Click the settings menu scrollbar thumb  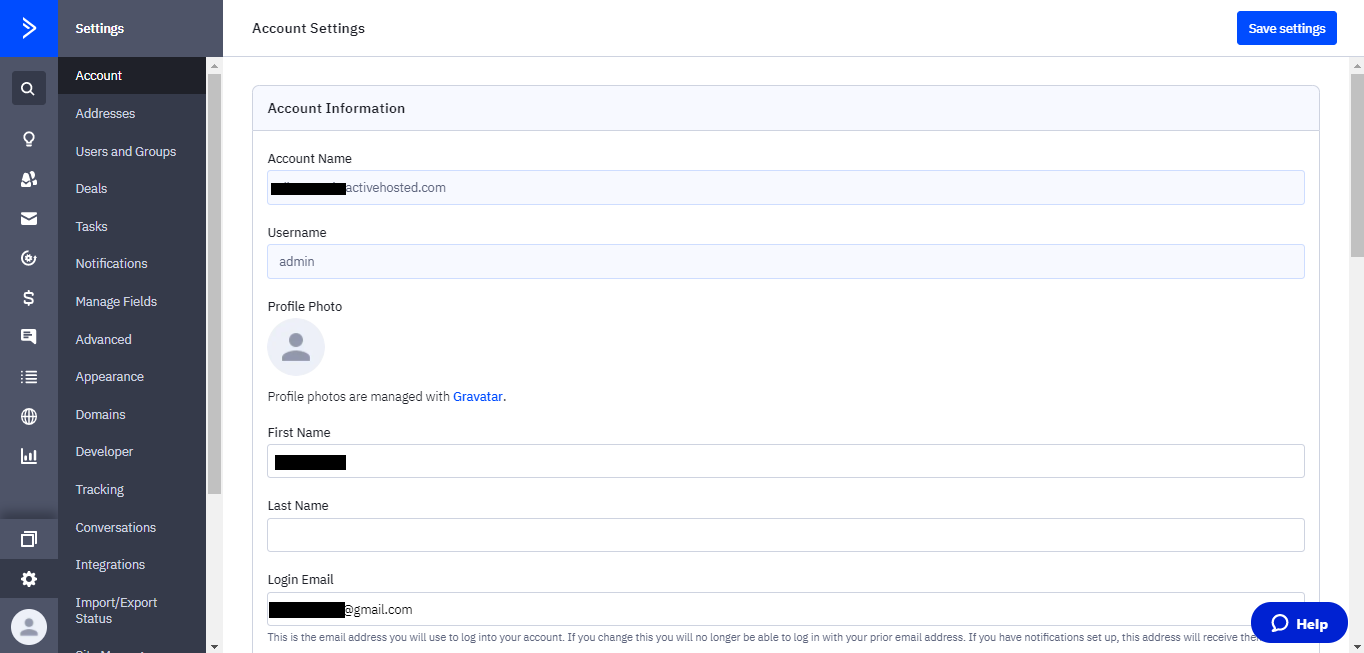click(x=214, y=283)
